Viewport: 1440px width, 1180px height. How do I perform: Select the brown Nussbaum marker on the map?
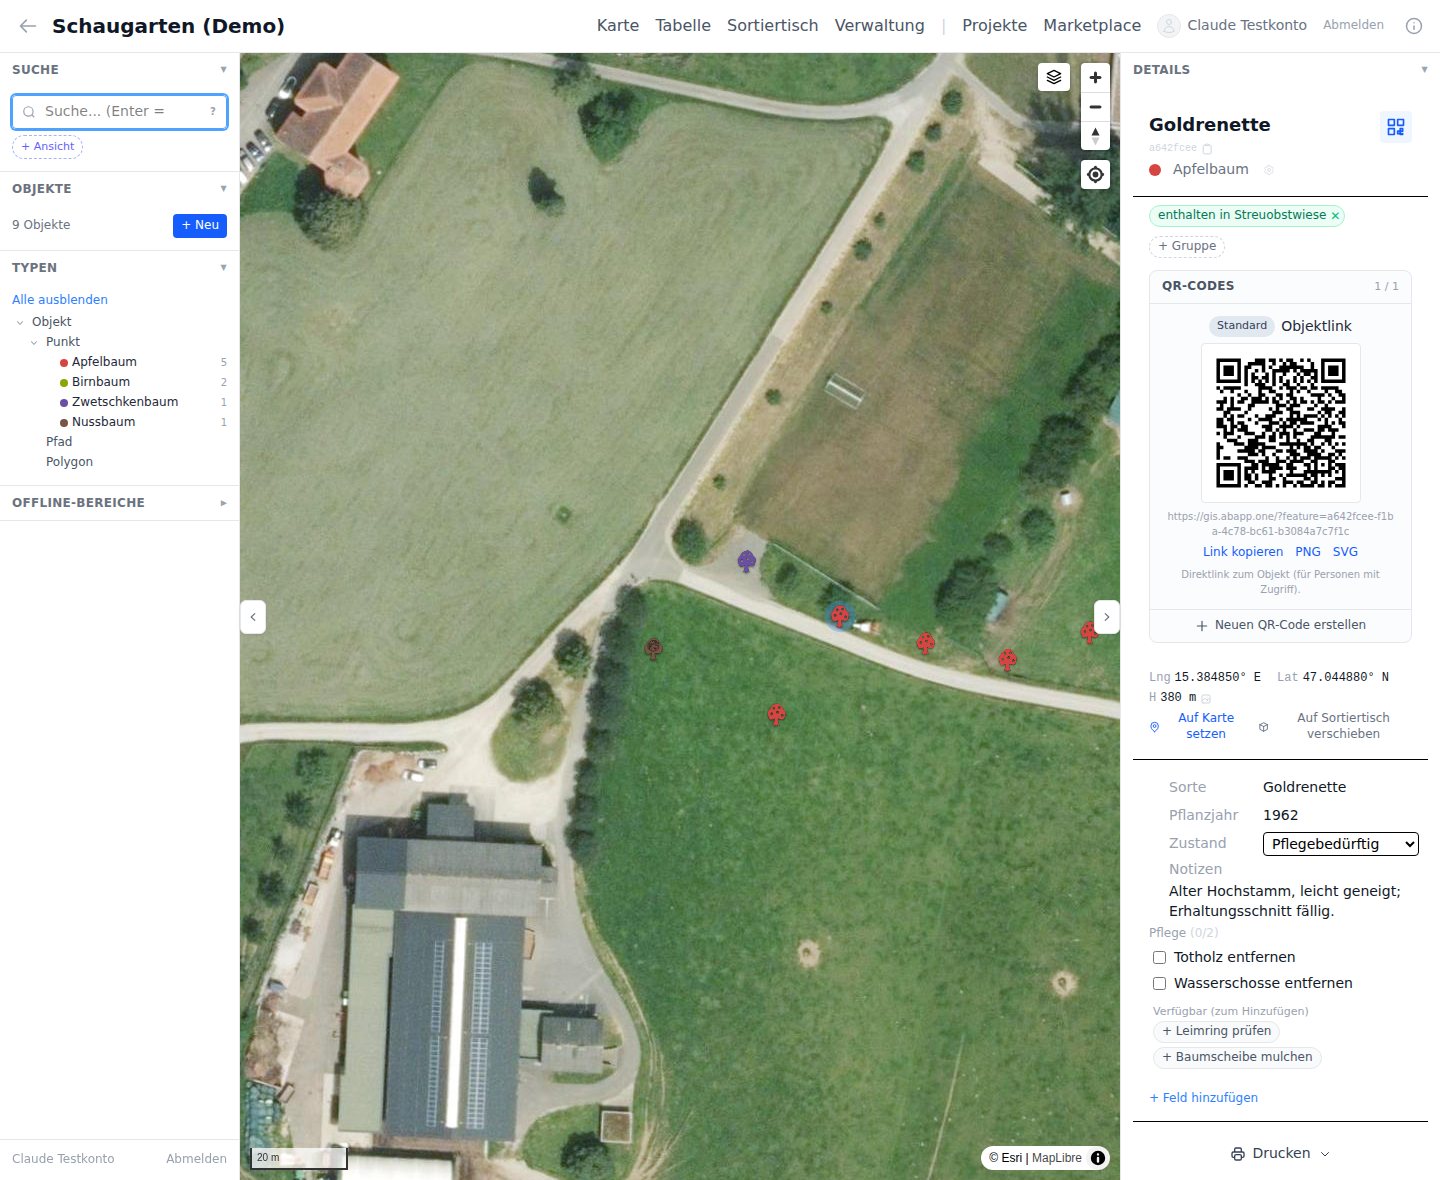pyautogui.click(x=653, y=649)
